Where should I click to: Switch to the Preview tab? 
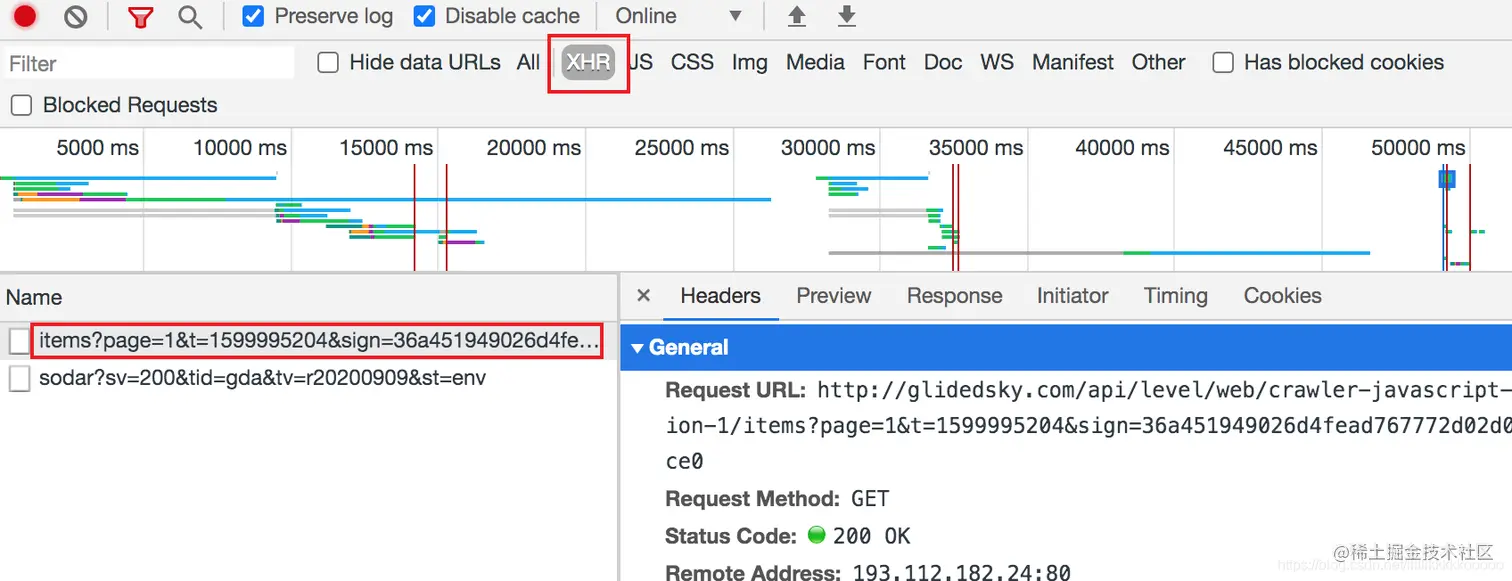click(834, 296)
